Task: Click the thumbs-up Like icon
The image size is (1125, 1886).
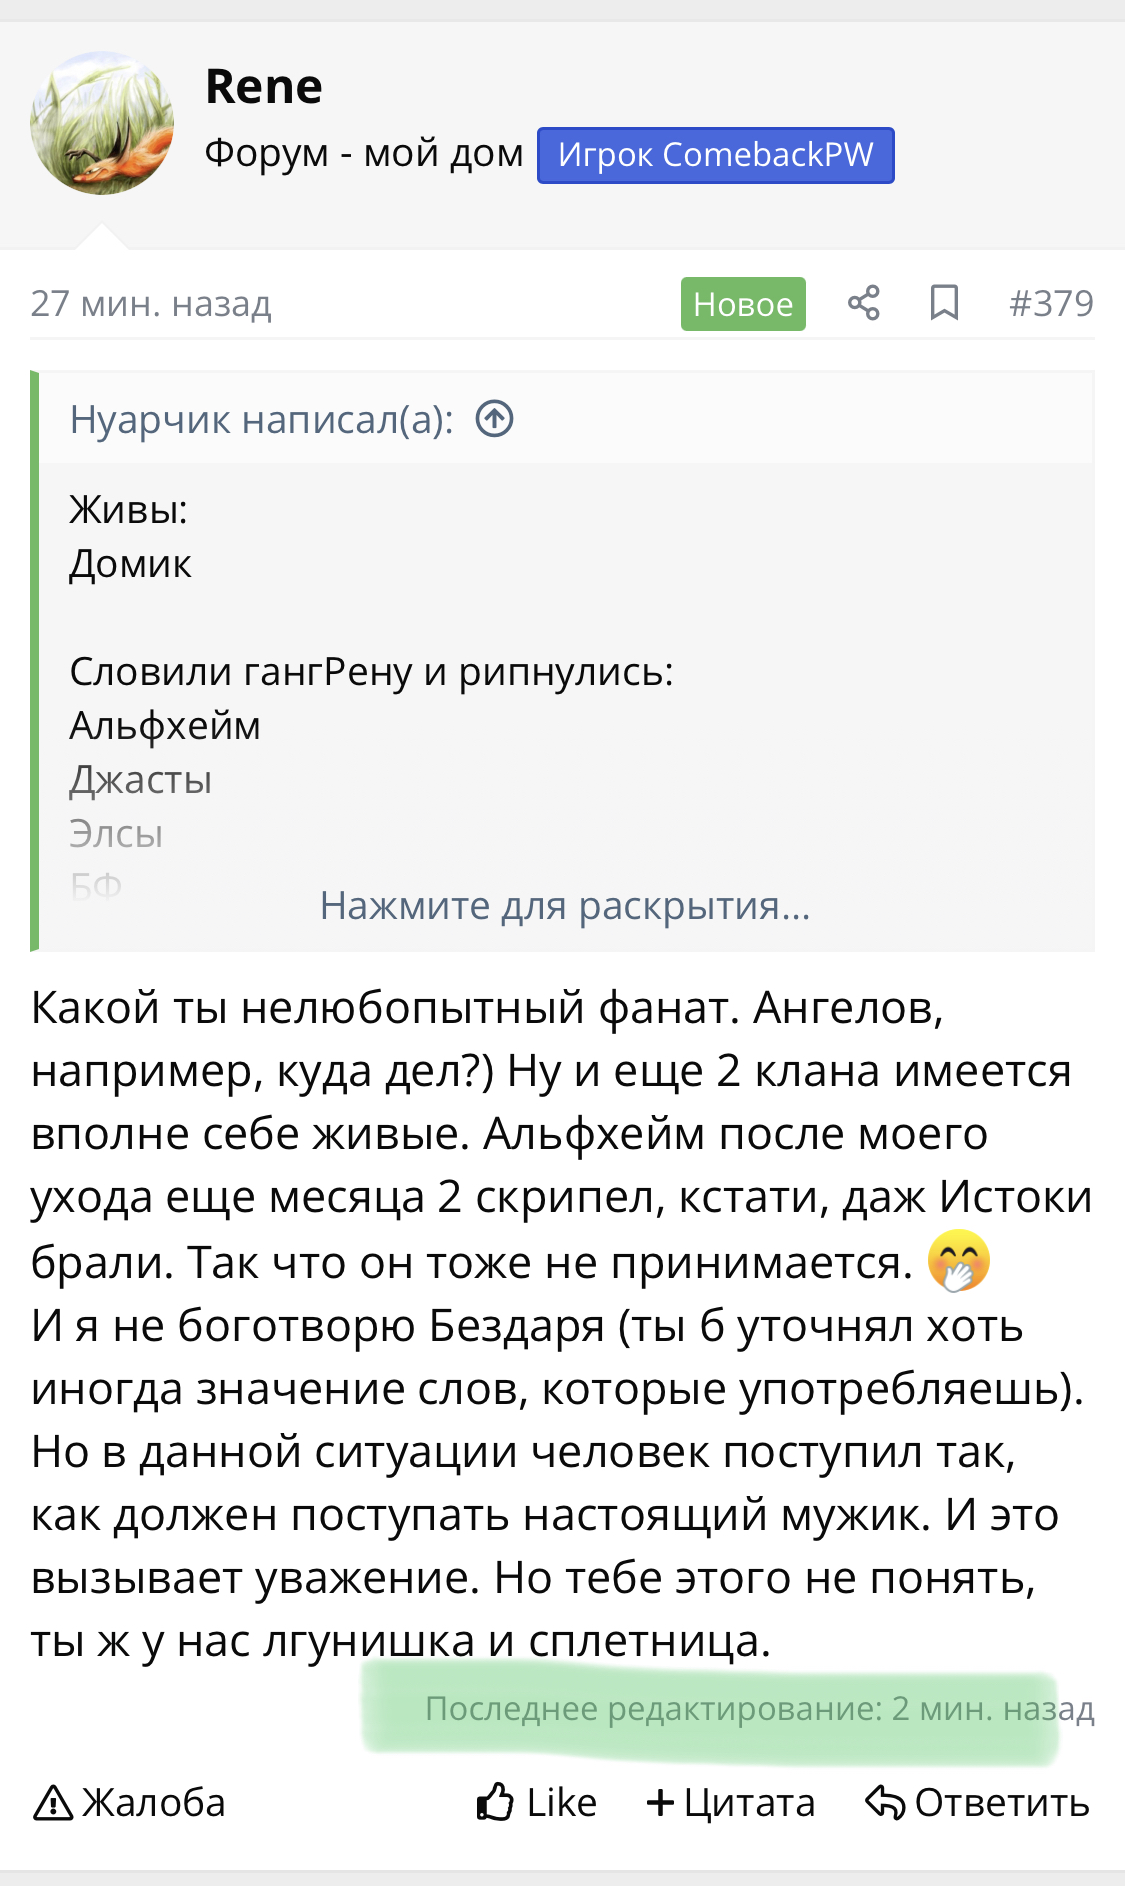Action: [496, 1802]
